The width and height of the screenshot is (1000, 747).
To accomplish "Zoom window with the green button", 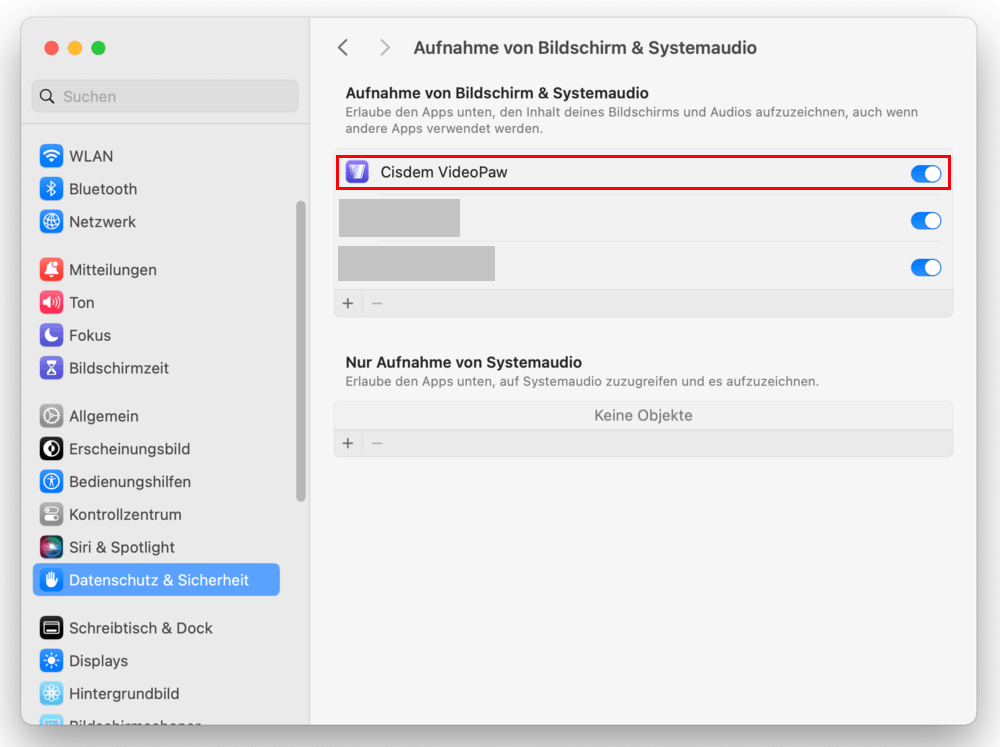I will pyautogui.click(x=98, y=48).
